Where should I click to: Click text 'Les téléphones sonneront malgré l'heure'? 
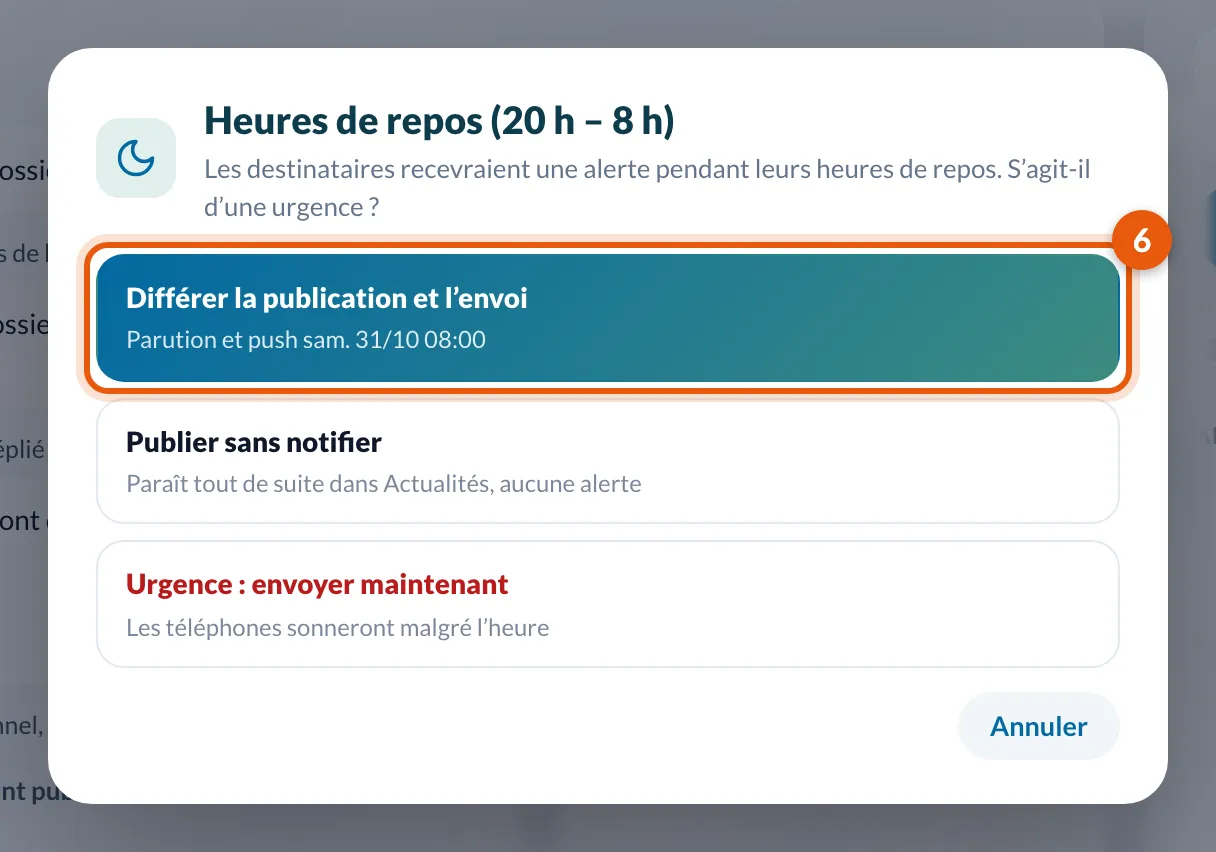[338, 628]
